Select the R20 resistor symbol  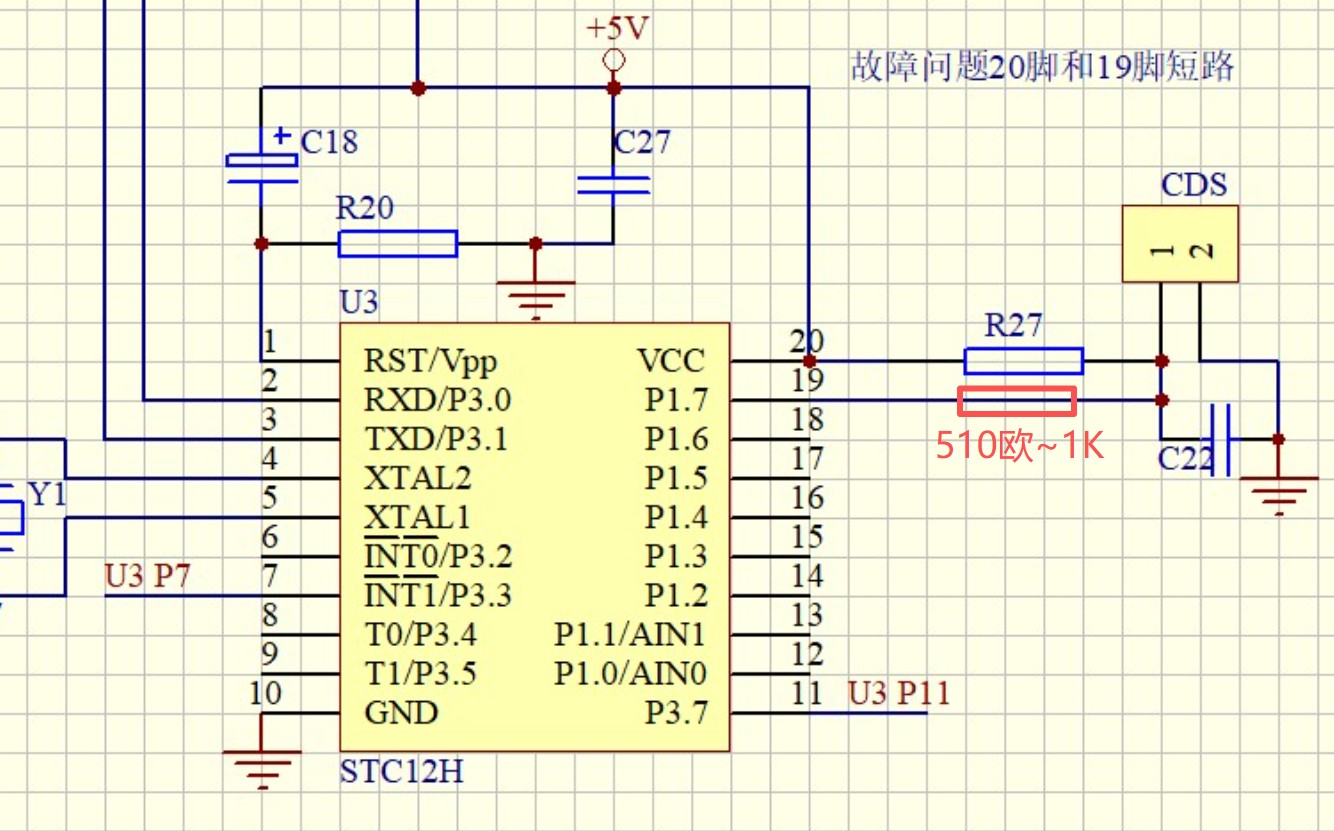click(397, 243)
